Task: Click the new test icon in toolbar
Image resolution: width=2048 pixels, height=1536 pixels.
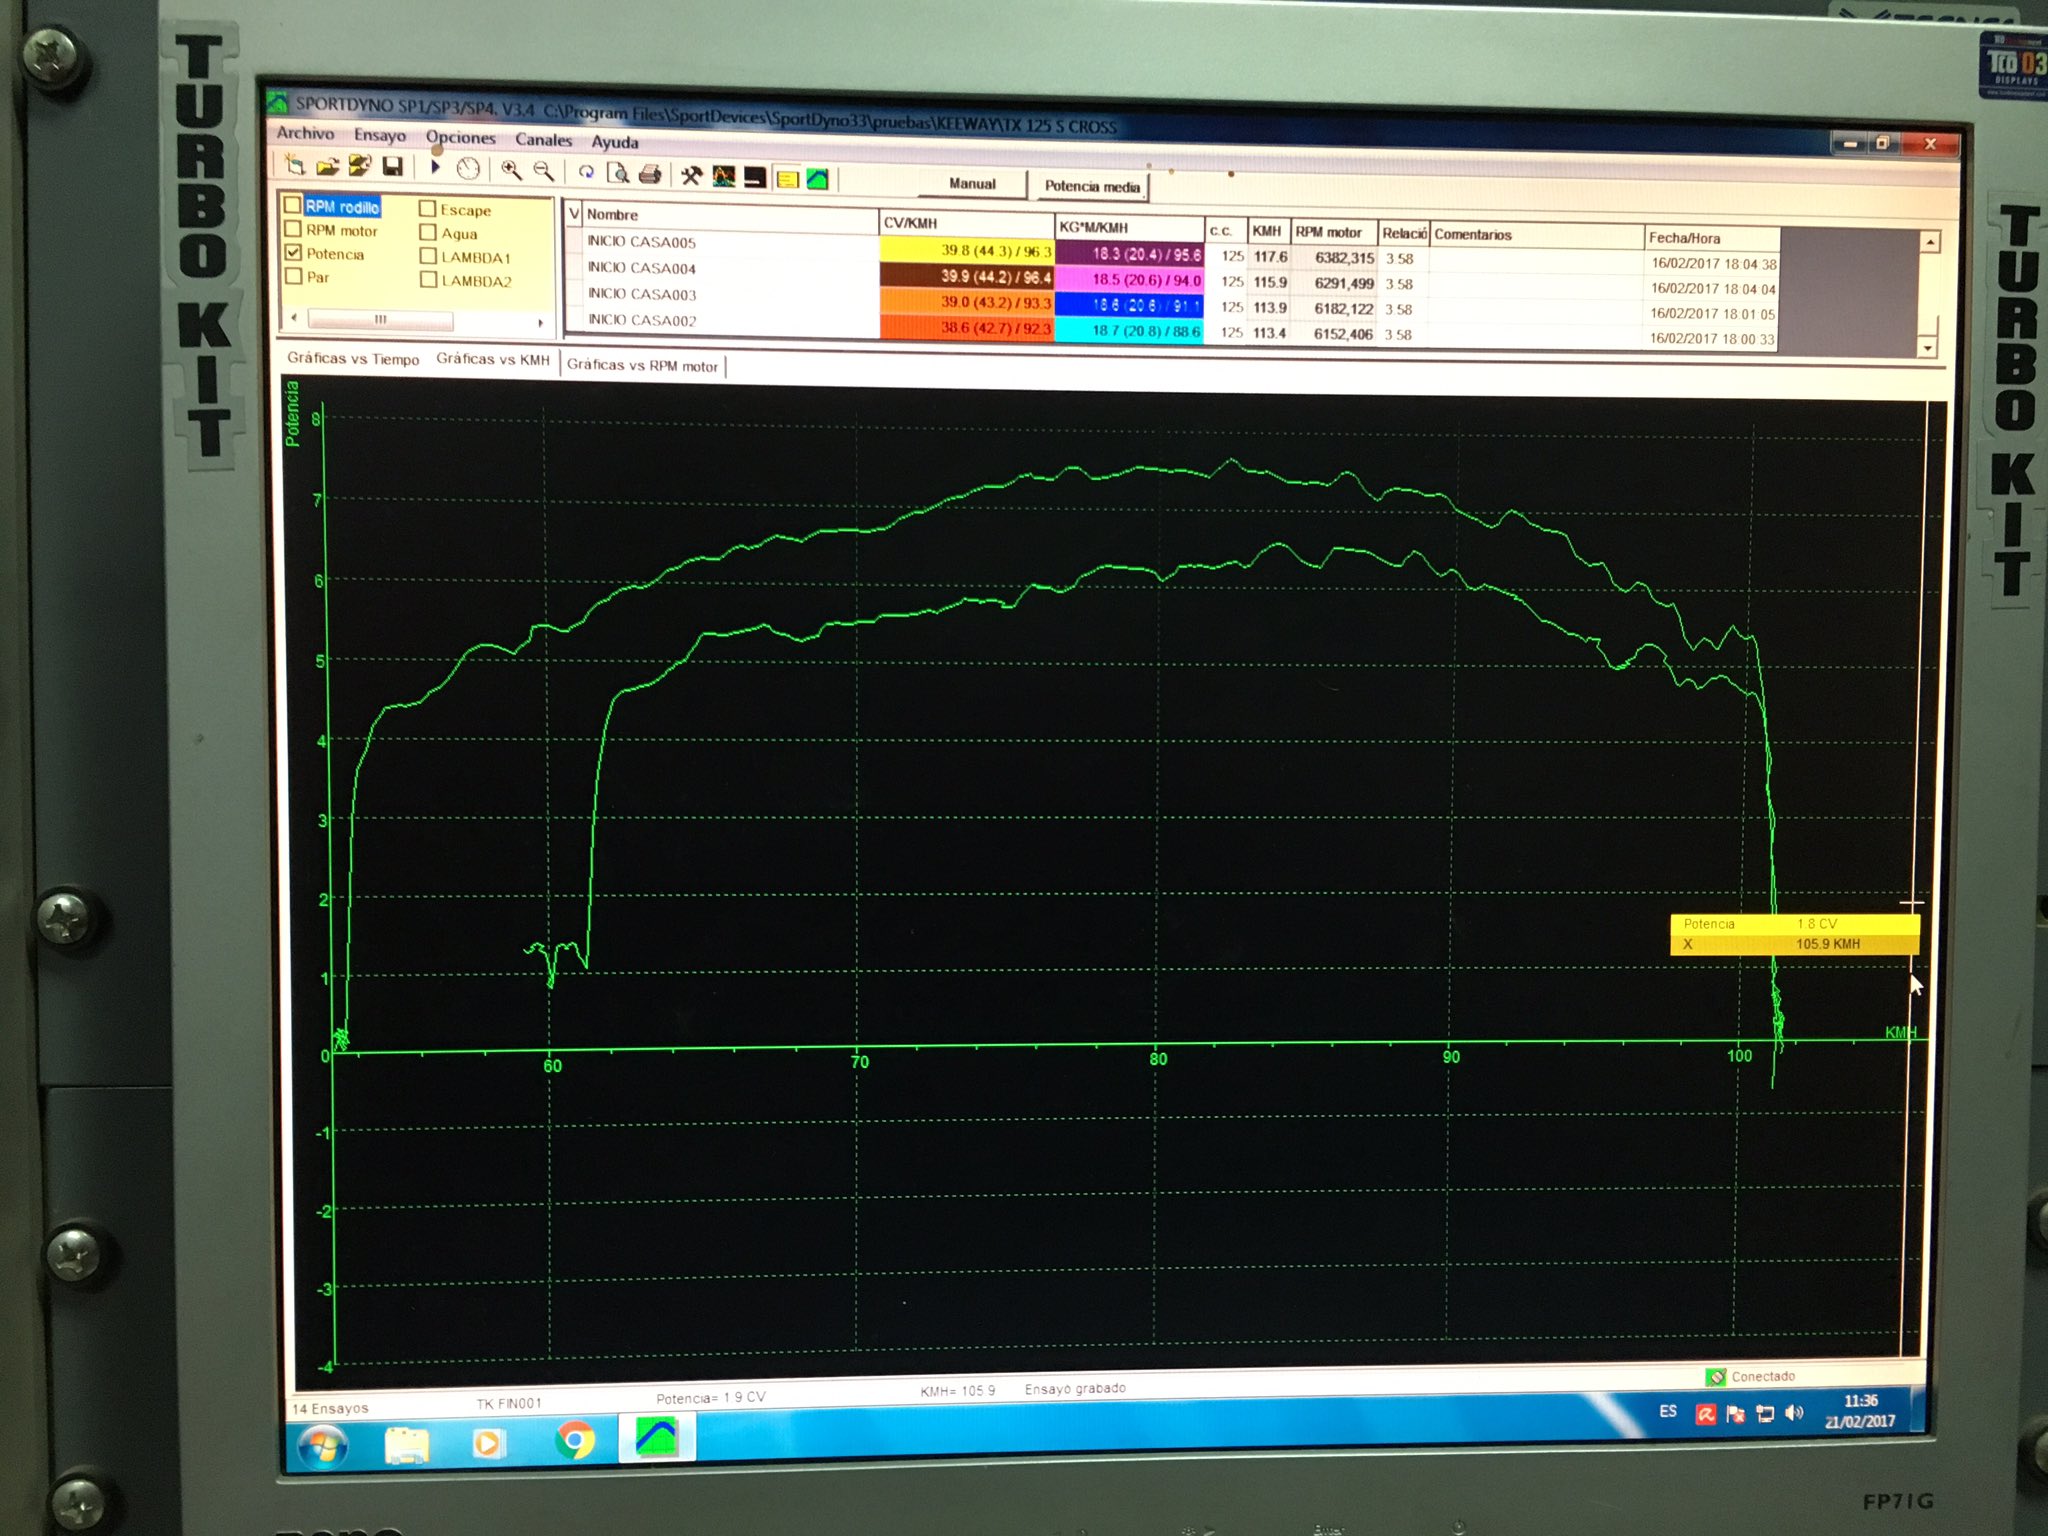Action: [x=295, y=164]
